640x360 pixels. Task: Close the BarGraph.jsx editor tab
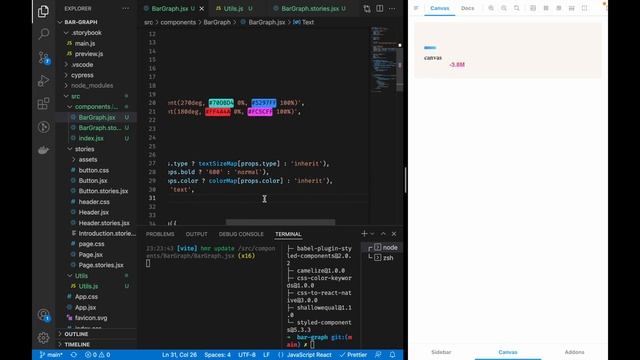202,9
